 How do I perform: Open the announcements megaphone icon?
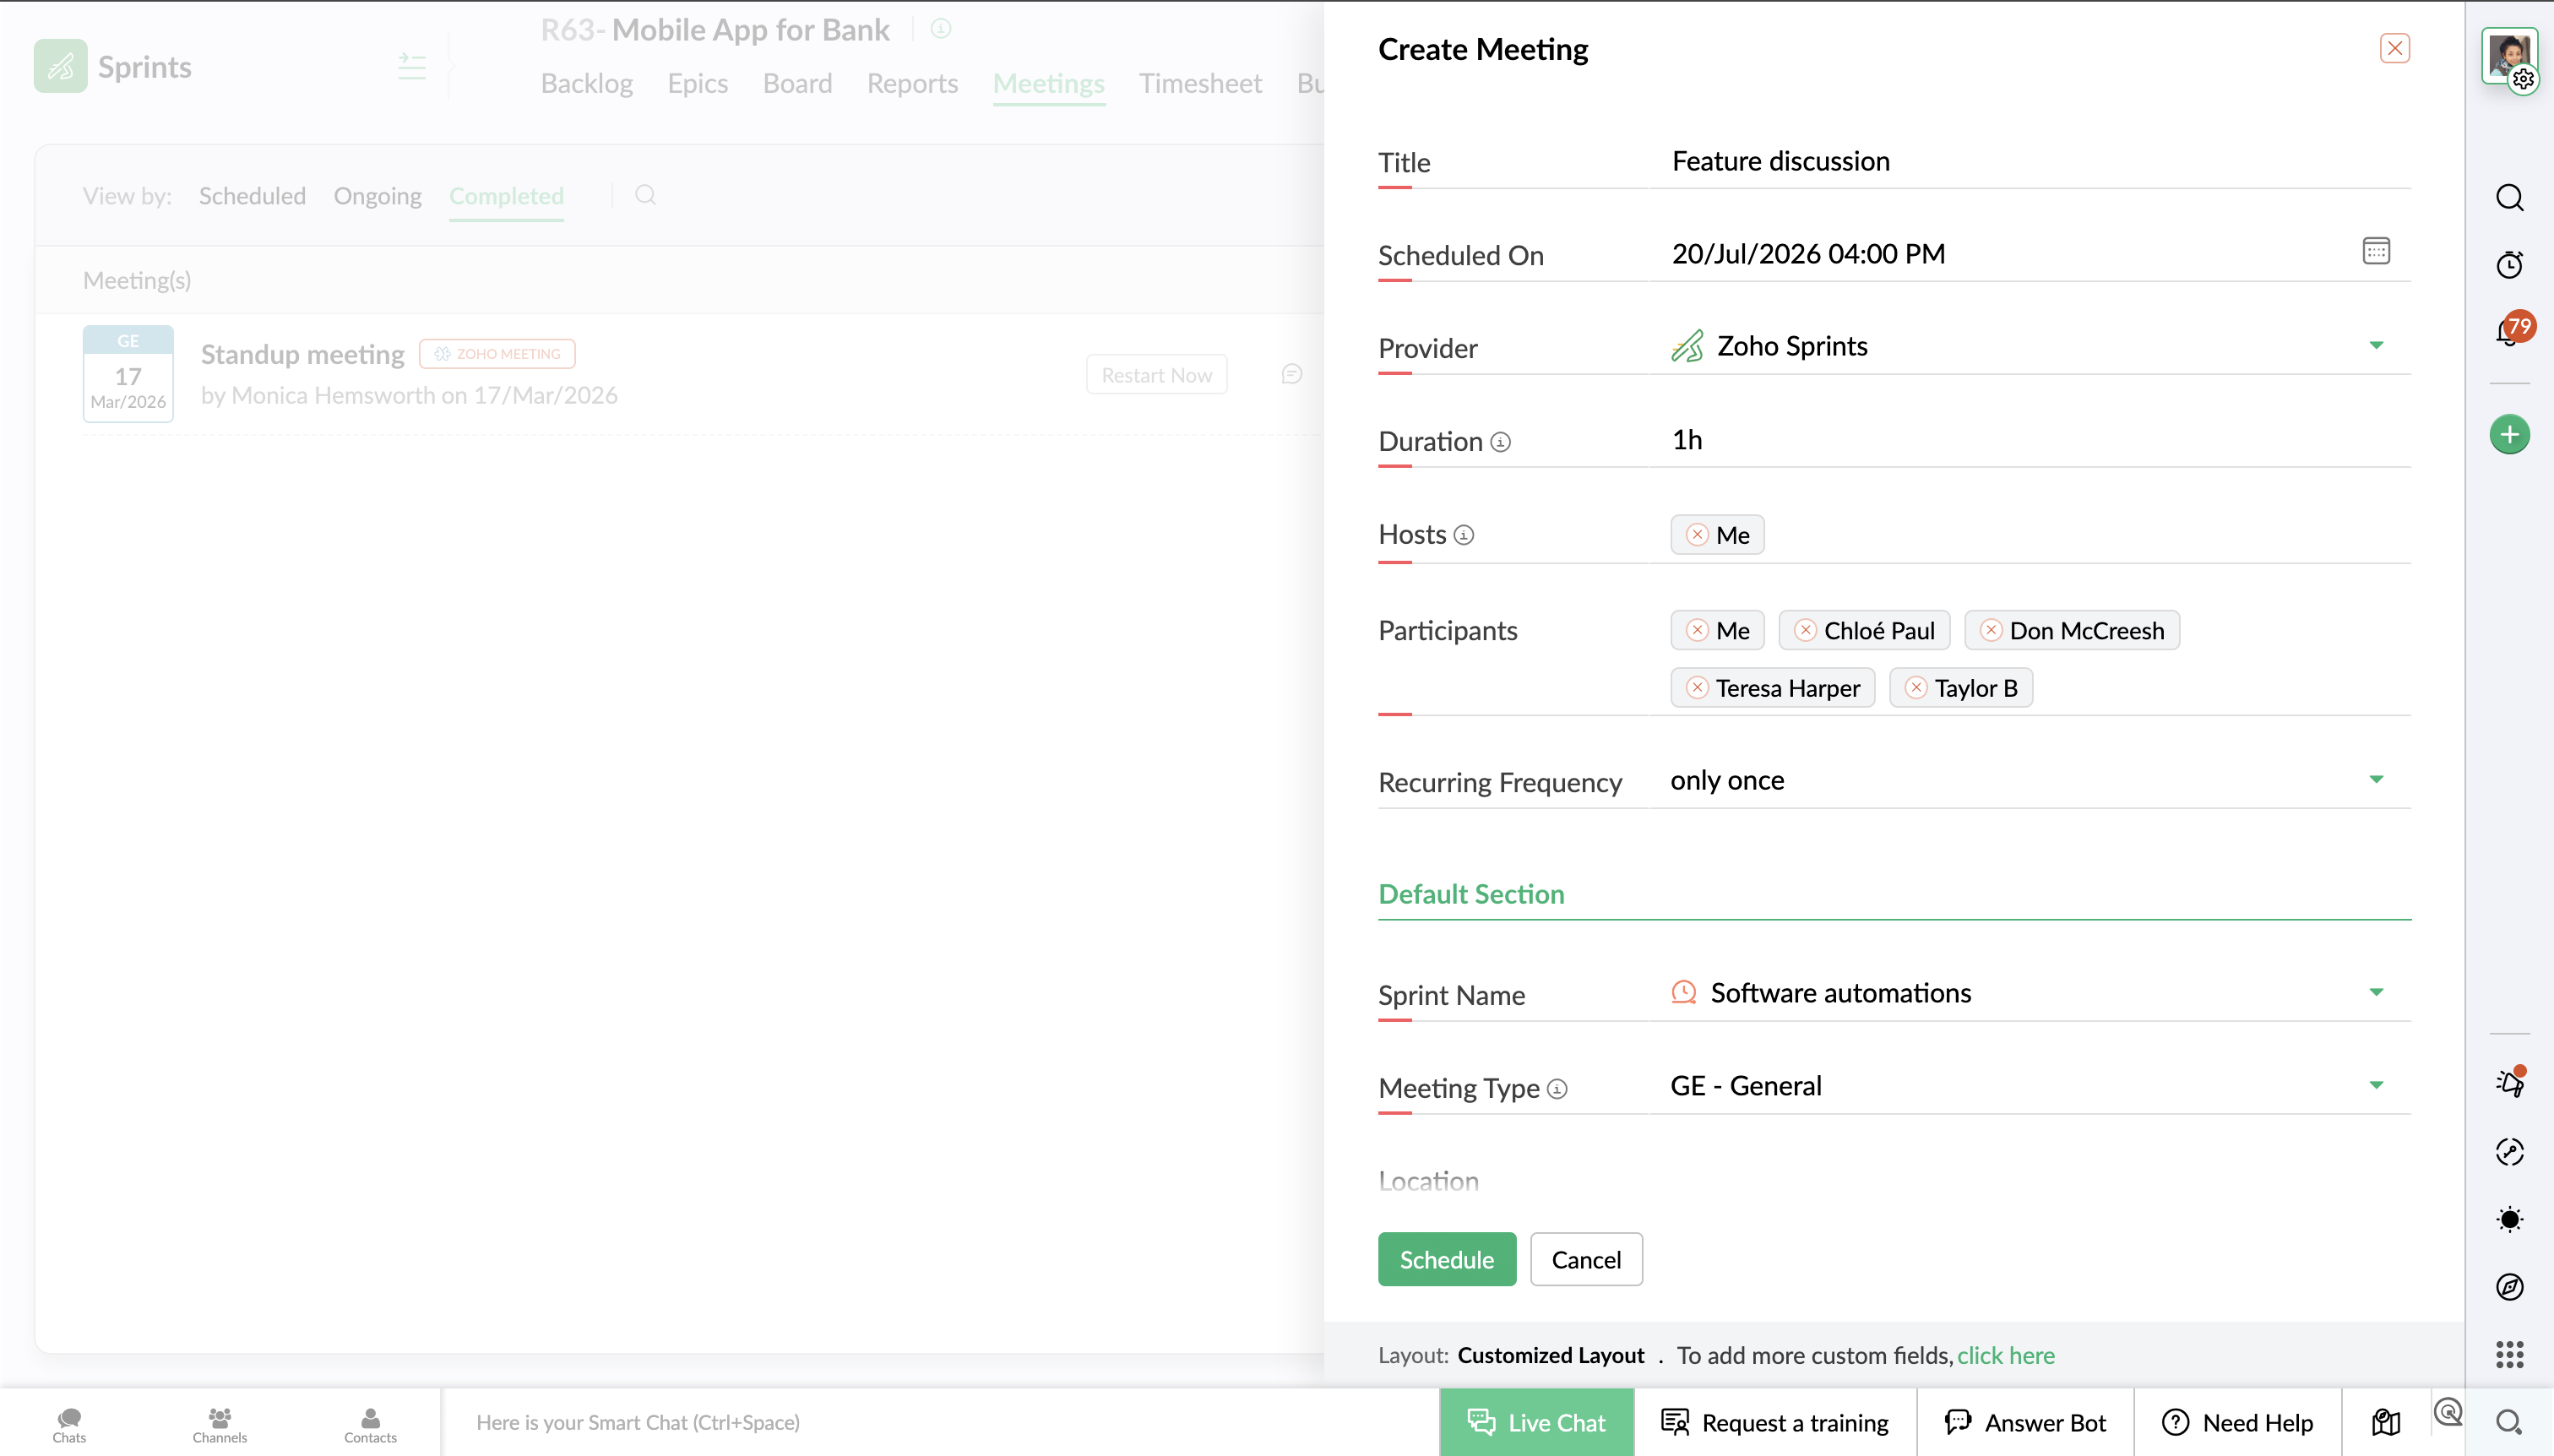click(x=2509, y=1083)
